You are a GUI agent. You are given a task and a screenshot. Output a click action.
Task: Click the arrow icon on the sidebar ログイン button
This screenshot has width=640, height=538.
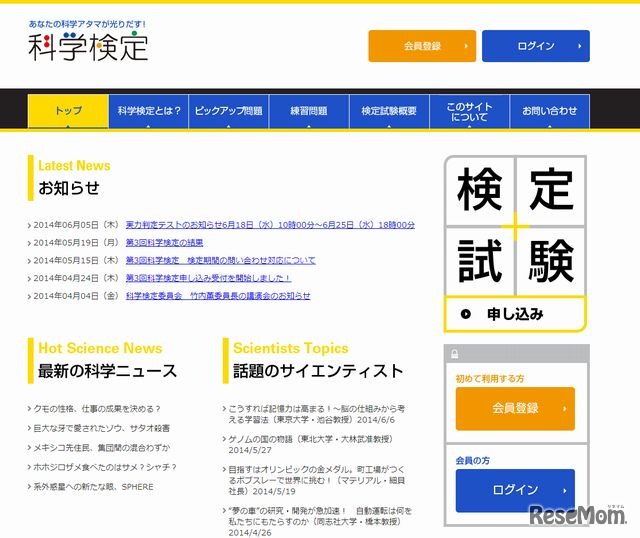[x=564, y=491]
